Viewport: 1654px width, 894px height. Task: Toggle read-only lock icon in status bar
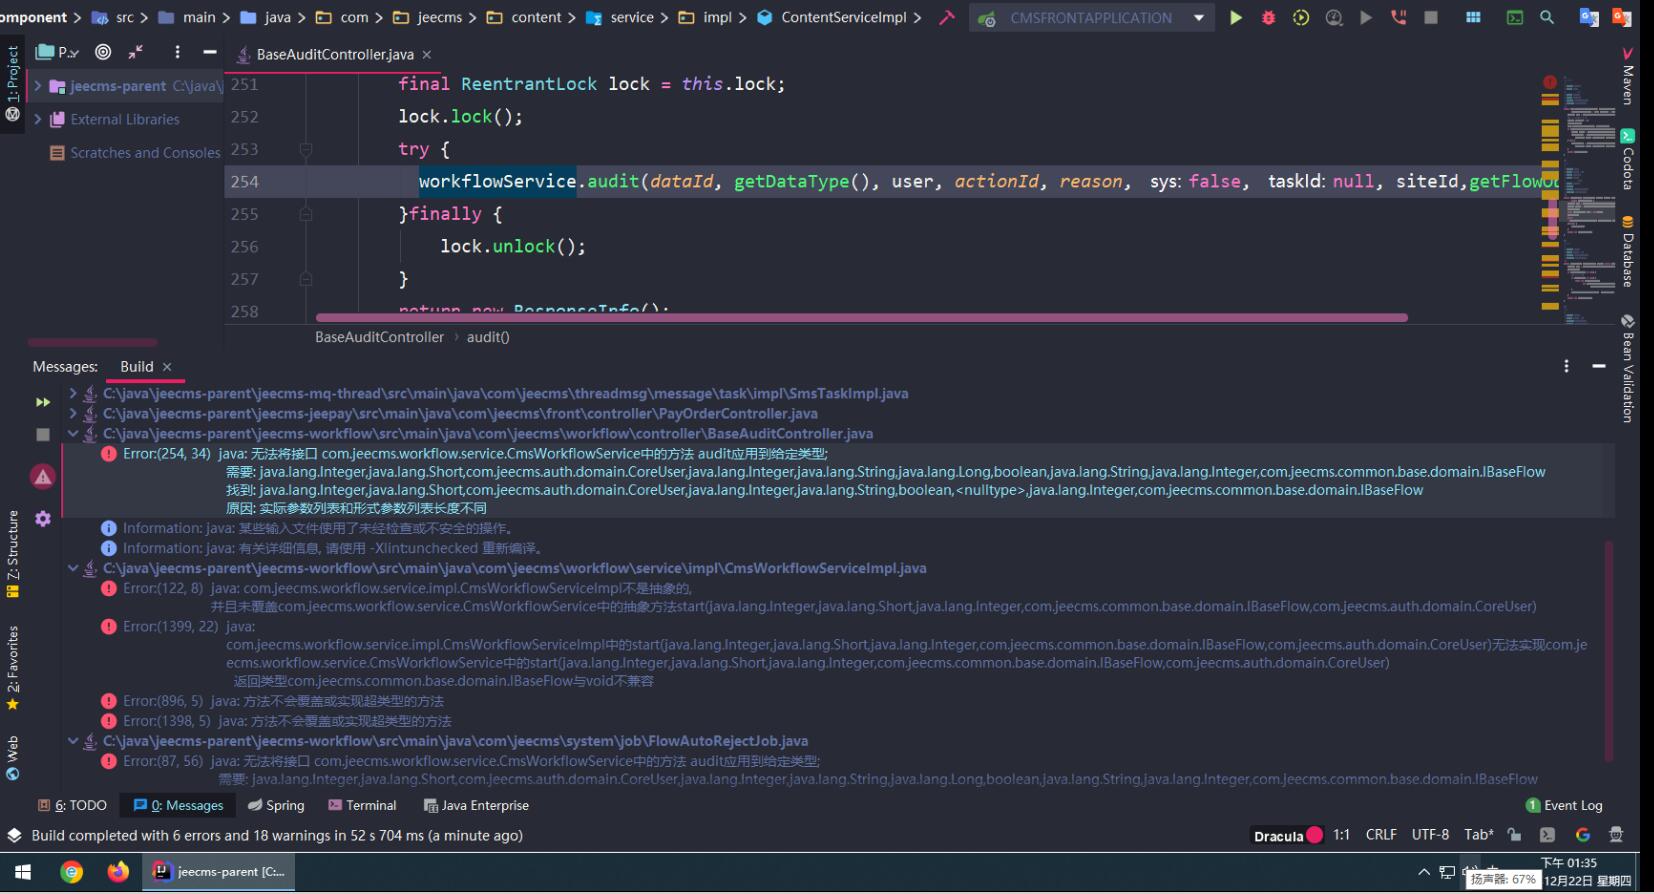1514,835
